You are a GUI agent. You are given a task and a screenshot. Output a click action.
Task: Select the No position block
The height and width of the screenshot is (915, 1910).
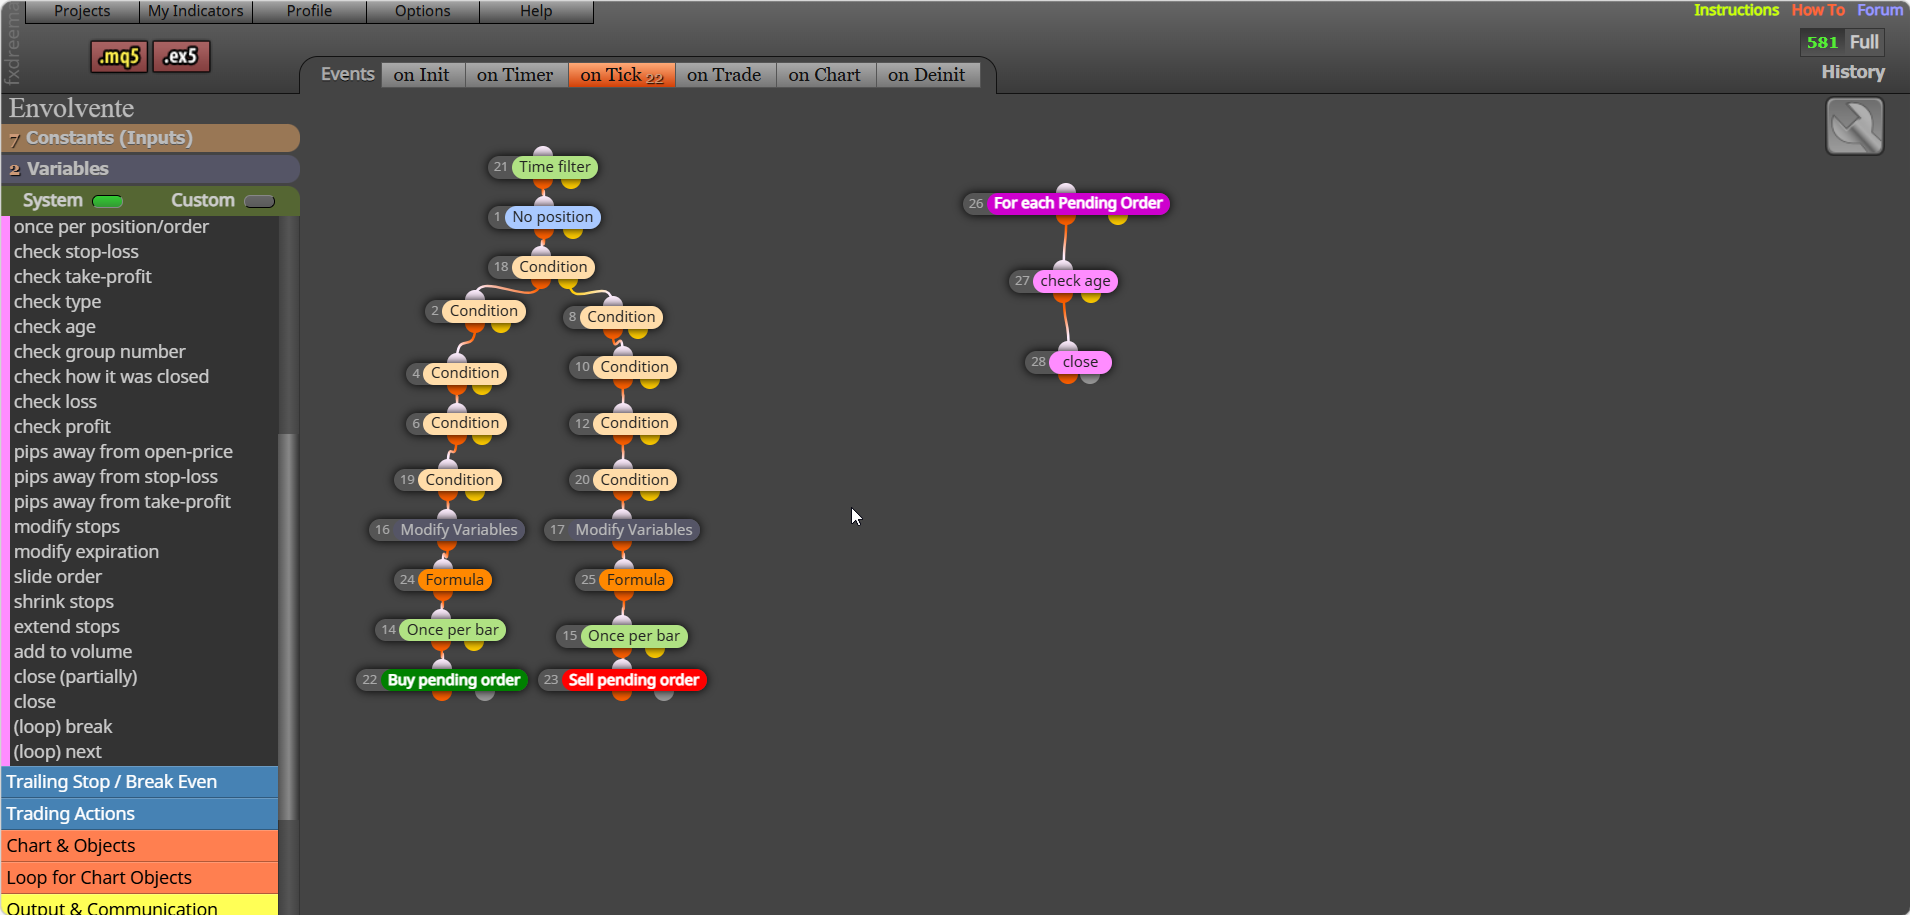(x=552, y=217)
